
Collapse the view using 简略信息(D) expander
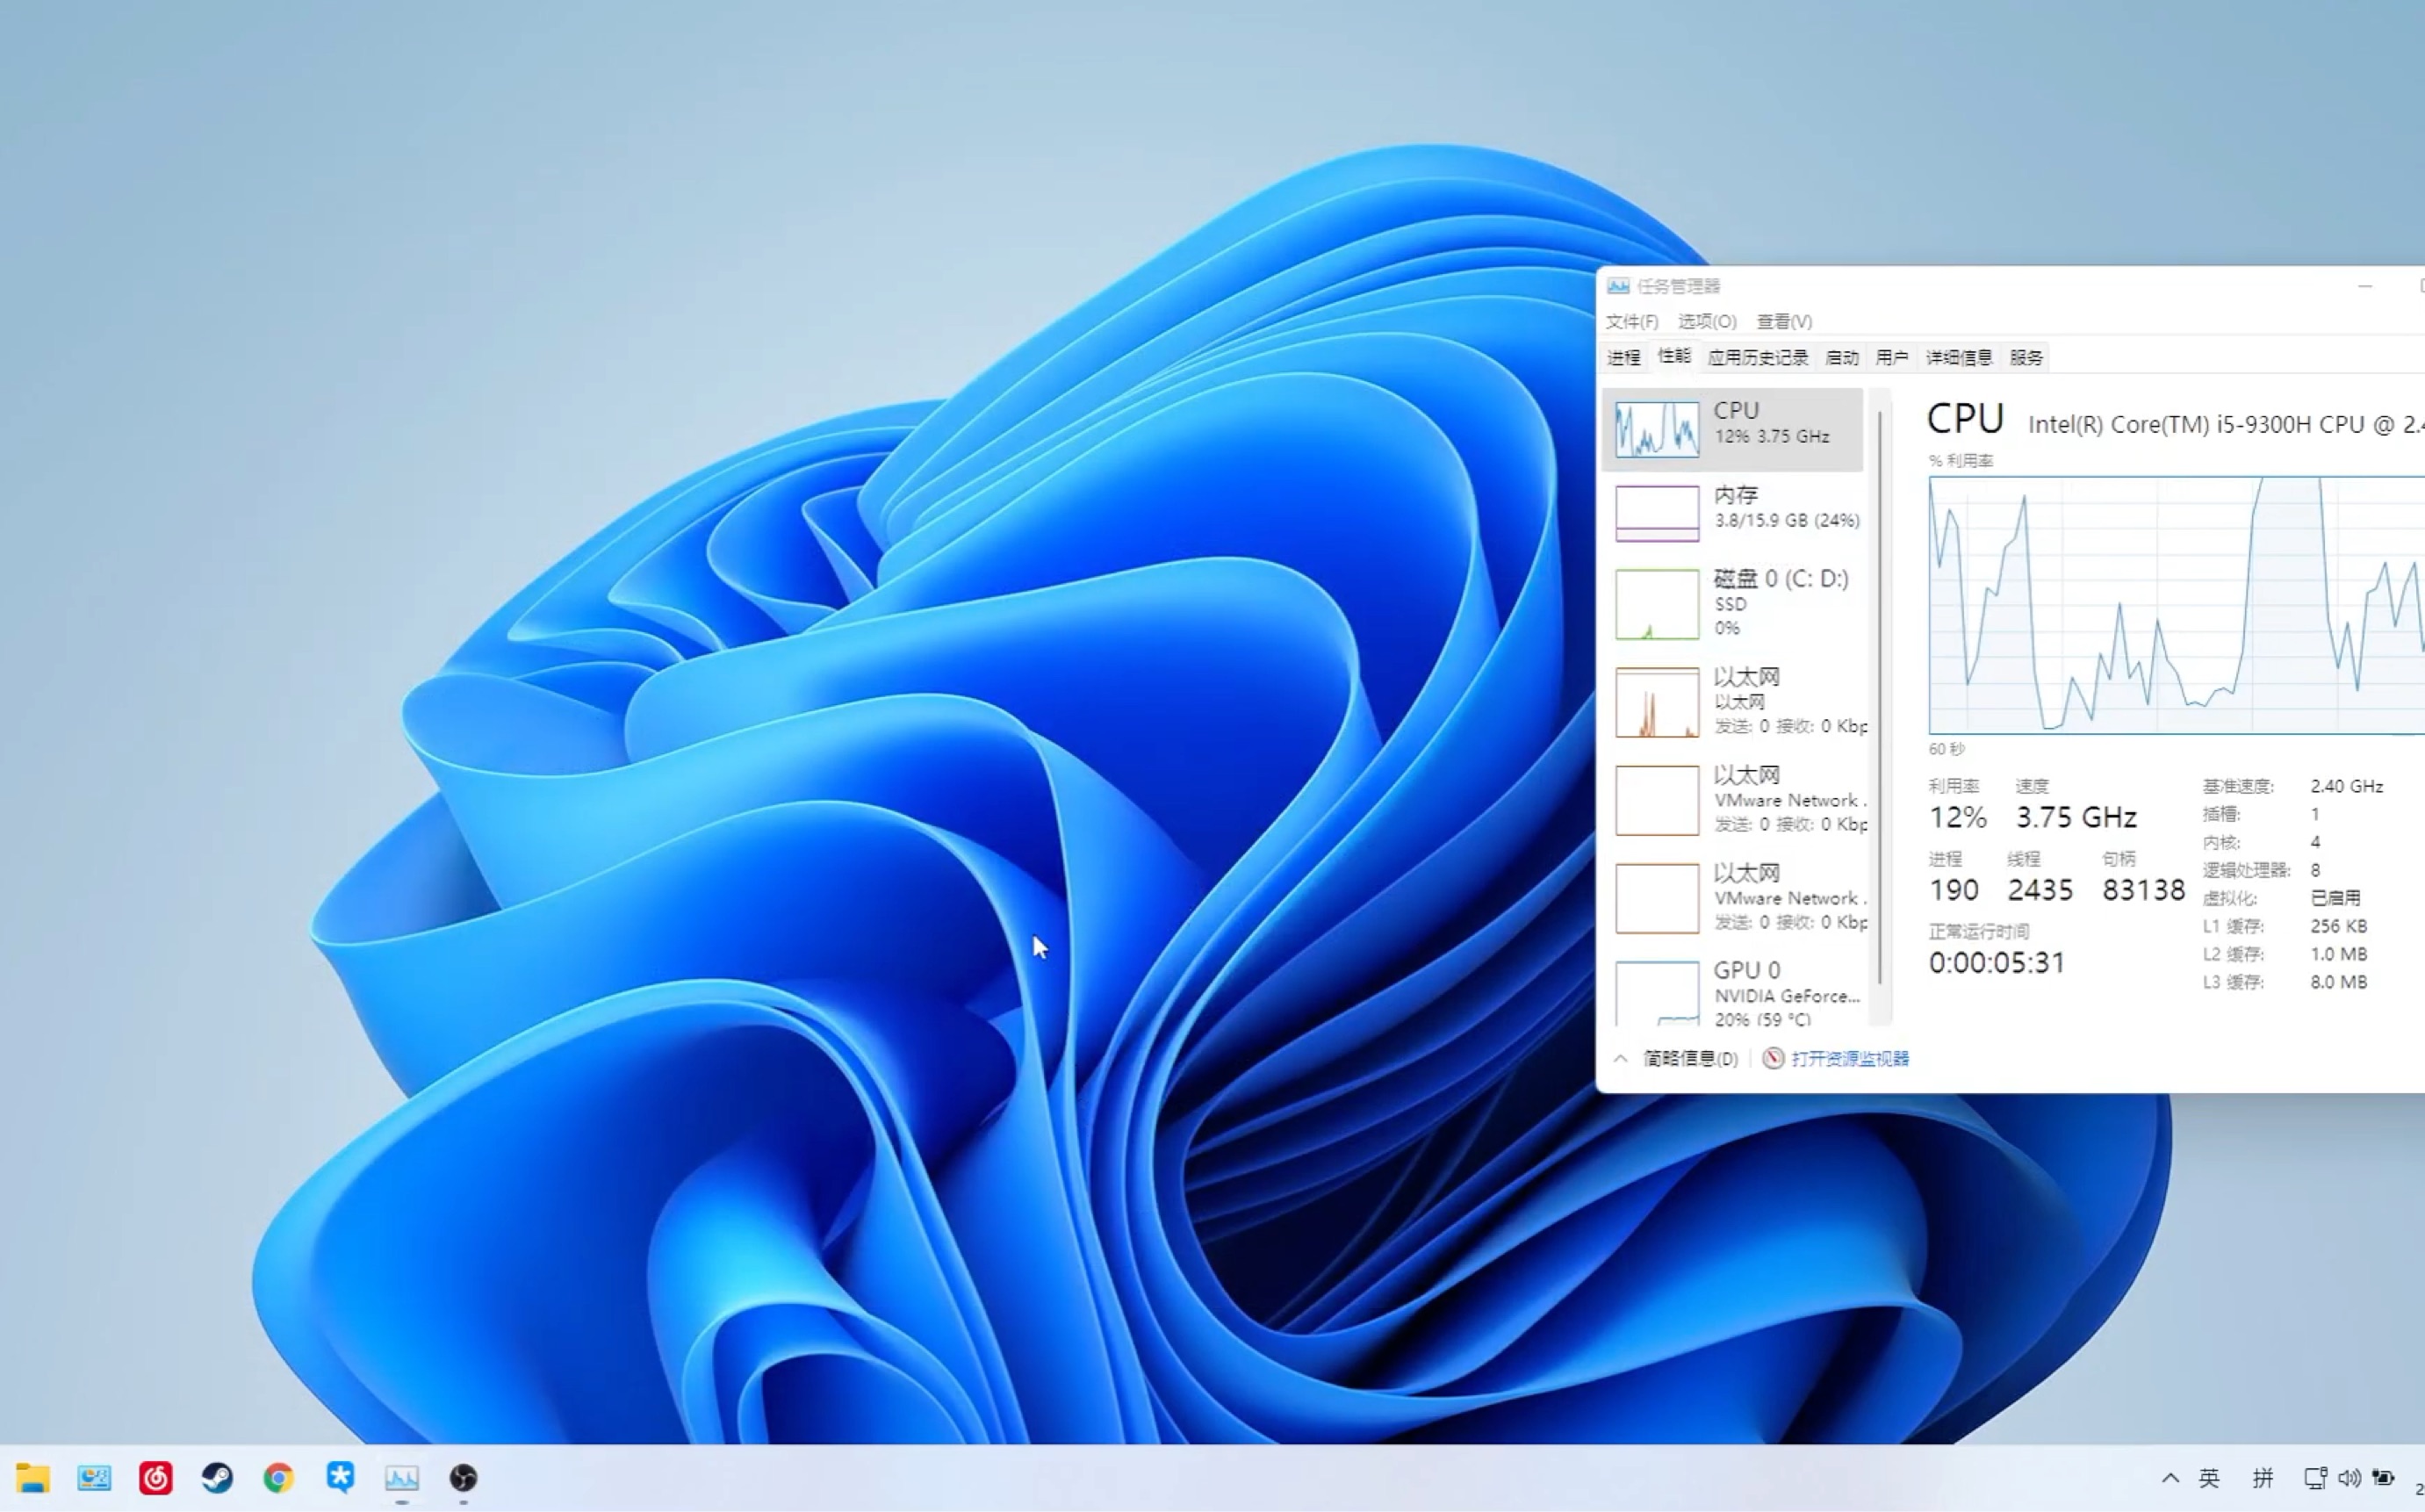coord(1689,1058)
